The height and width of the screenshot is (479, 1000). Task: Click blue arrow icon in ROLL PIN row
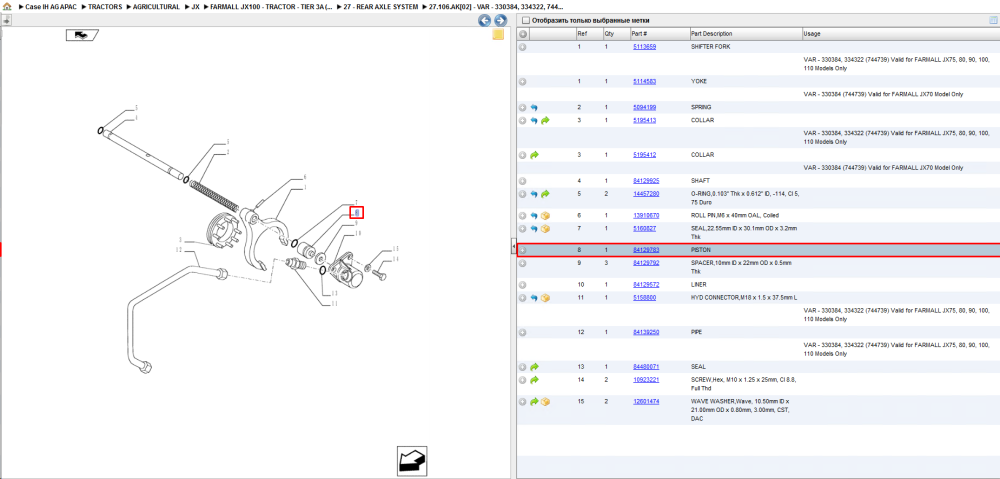point(534,216)
